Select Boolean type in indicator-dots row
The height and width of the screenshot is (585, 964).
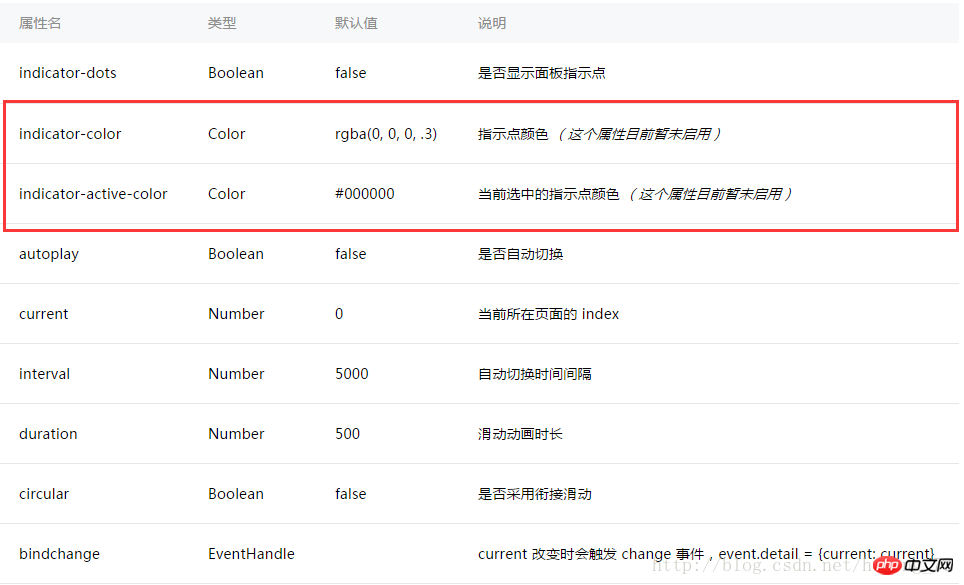click(236, 73)
